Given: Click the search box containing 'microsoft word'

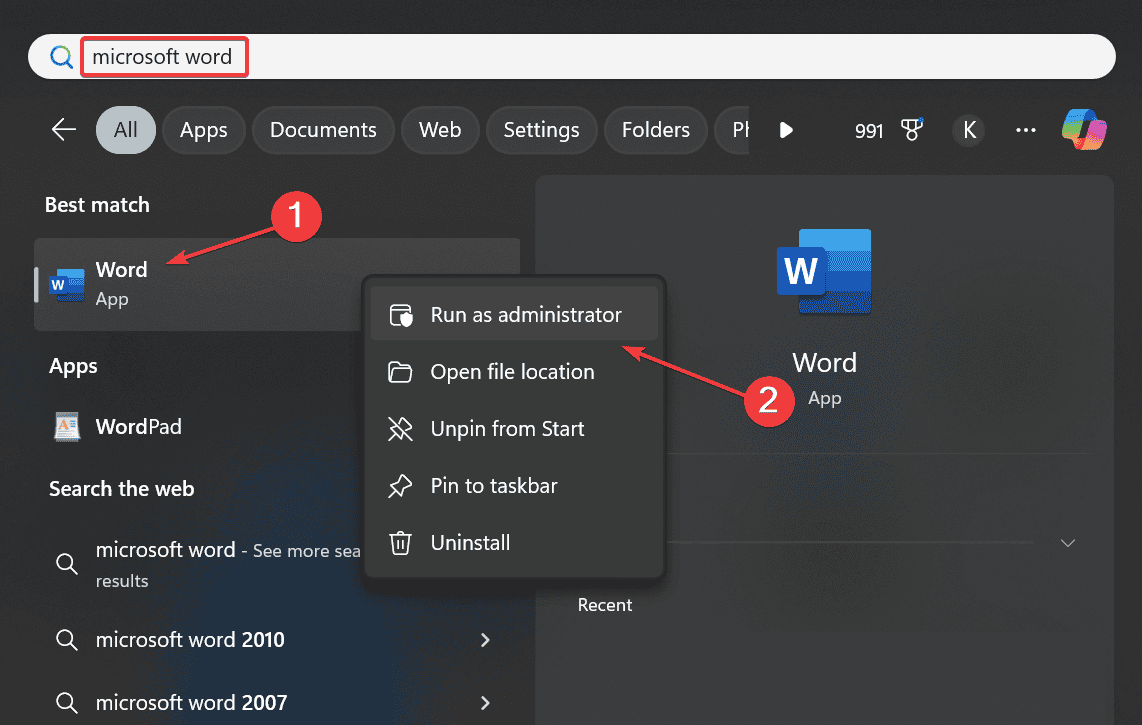Looking at the screenshot, I should (572, 57).
